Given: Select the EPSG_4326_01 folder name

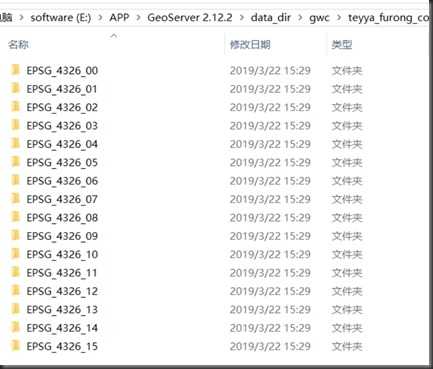Looking at the screenshot, I should [62, 89].
